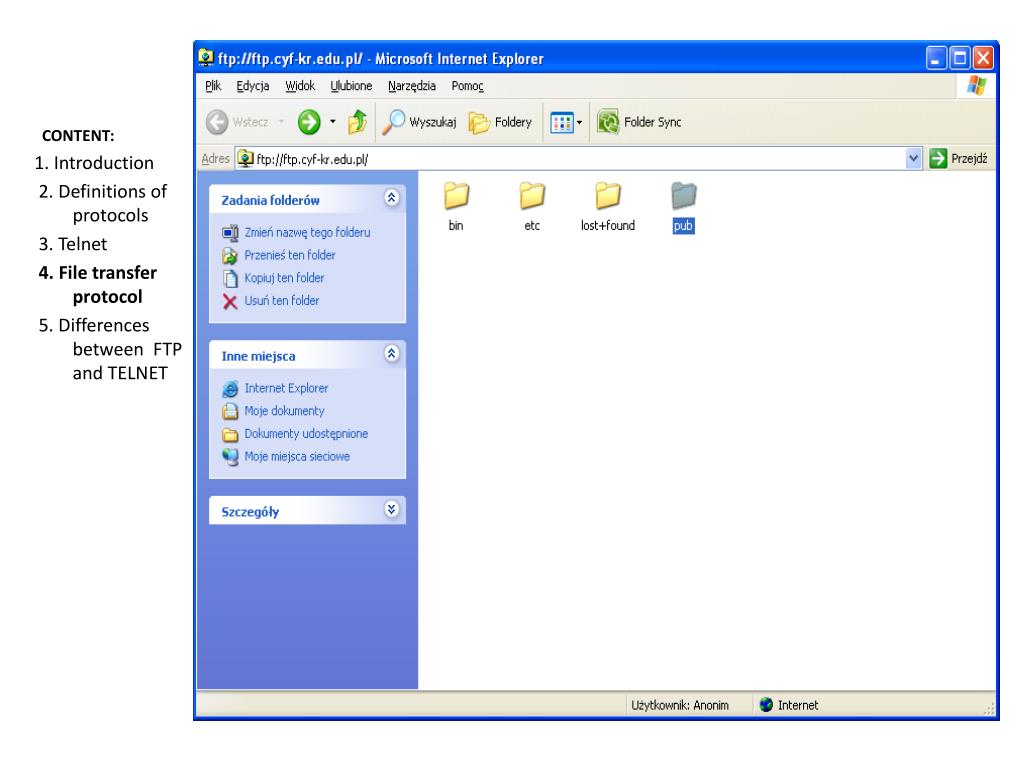This screenshot has height=768, width=1024.
Task: Click the Wstecz back arrow icon
Action: point(217,122)
